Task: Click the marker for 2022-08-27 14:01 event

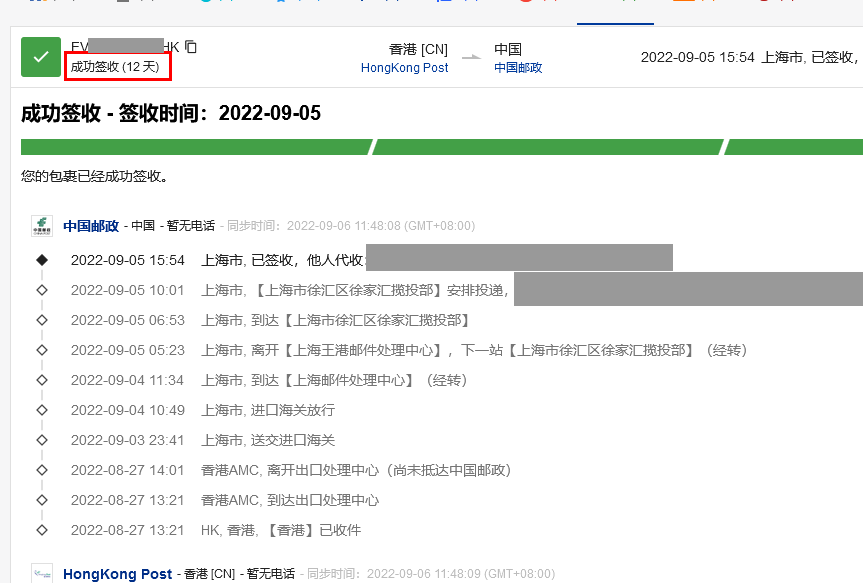Action: [41, 470]
